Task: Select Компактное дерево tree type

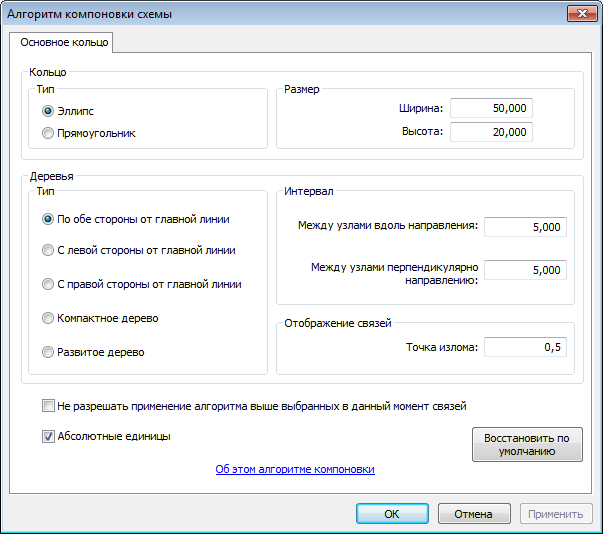Action: click(x=48, y=318)
